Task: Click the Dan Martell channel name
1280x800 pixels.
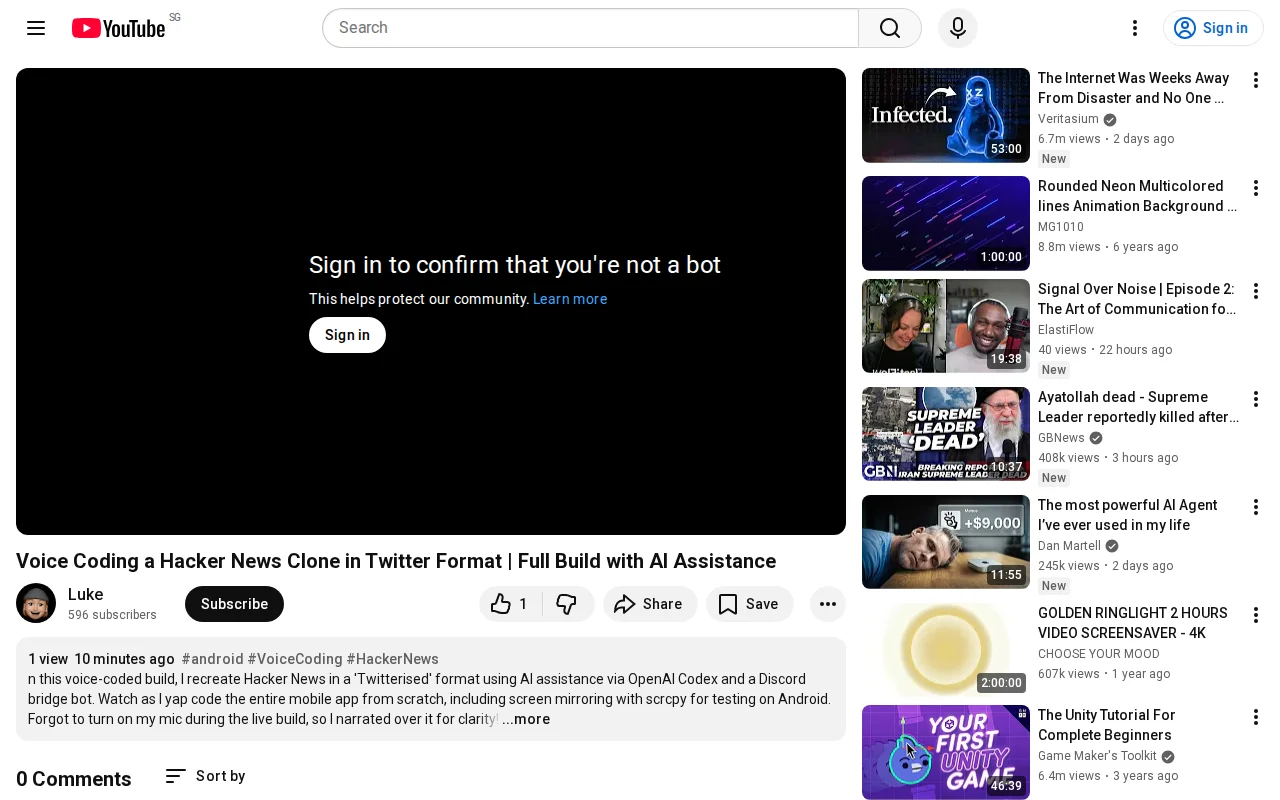Action: (1069, 546)
